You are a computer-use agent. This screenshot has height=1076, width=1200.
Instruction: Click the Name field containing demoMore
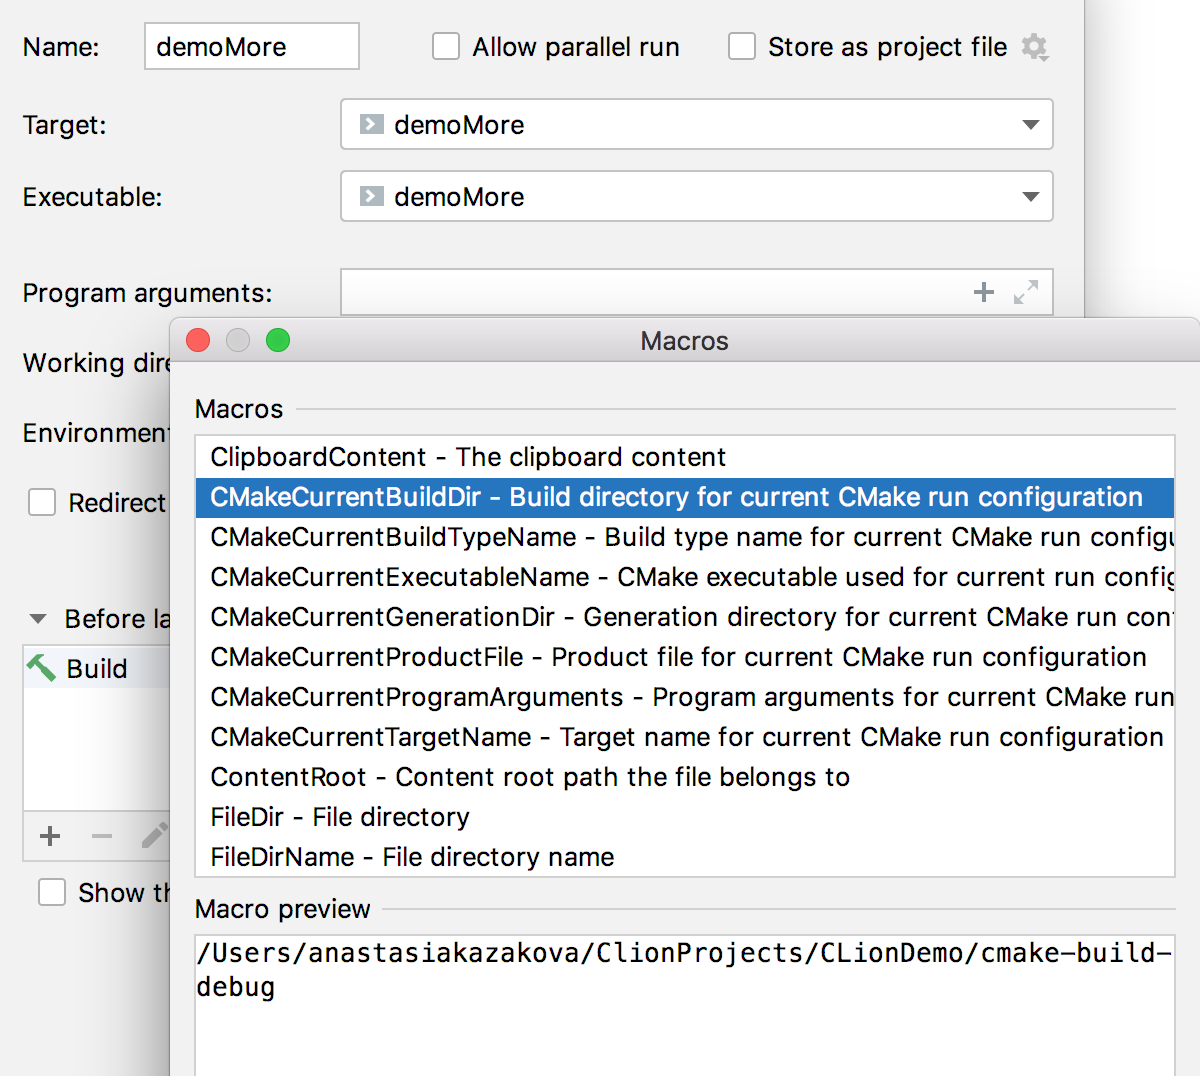pyautogui.click(x=252, y=47)
